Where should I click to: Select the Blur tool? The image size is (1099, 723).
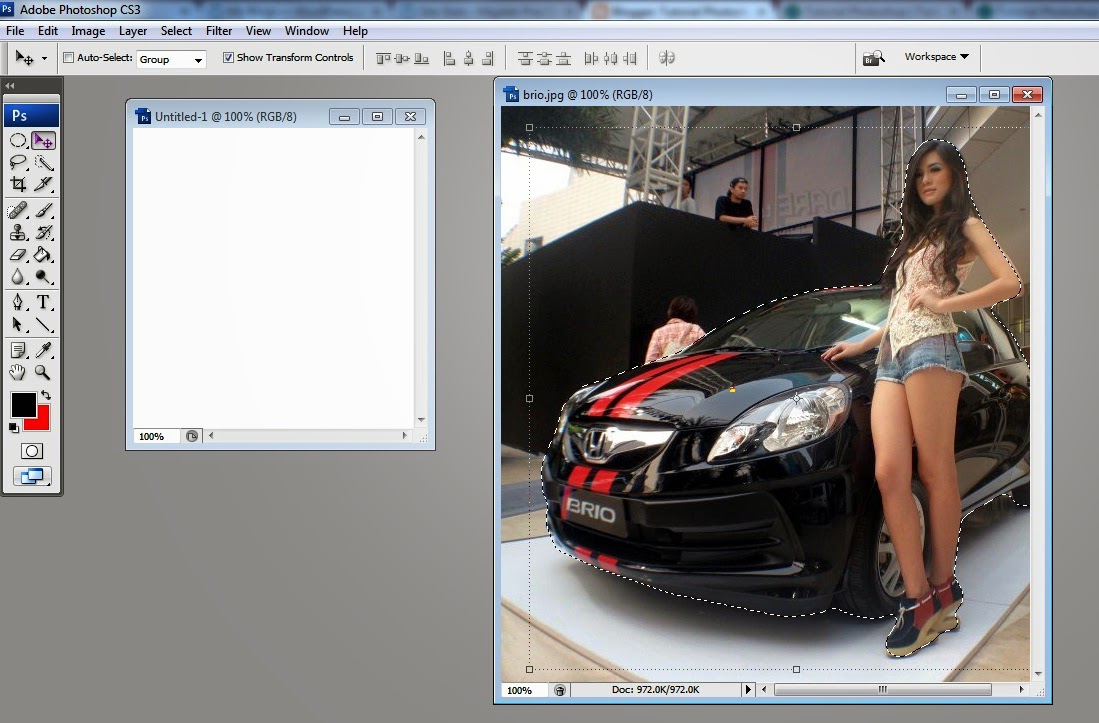[18, 277]
